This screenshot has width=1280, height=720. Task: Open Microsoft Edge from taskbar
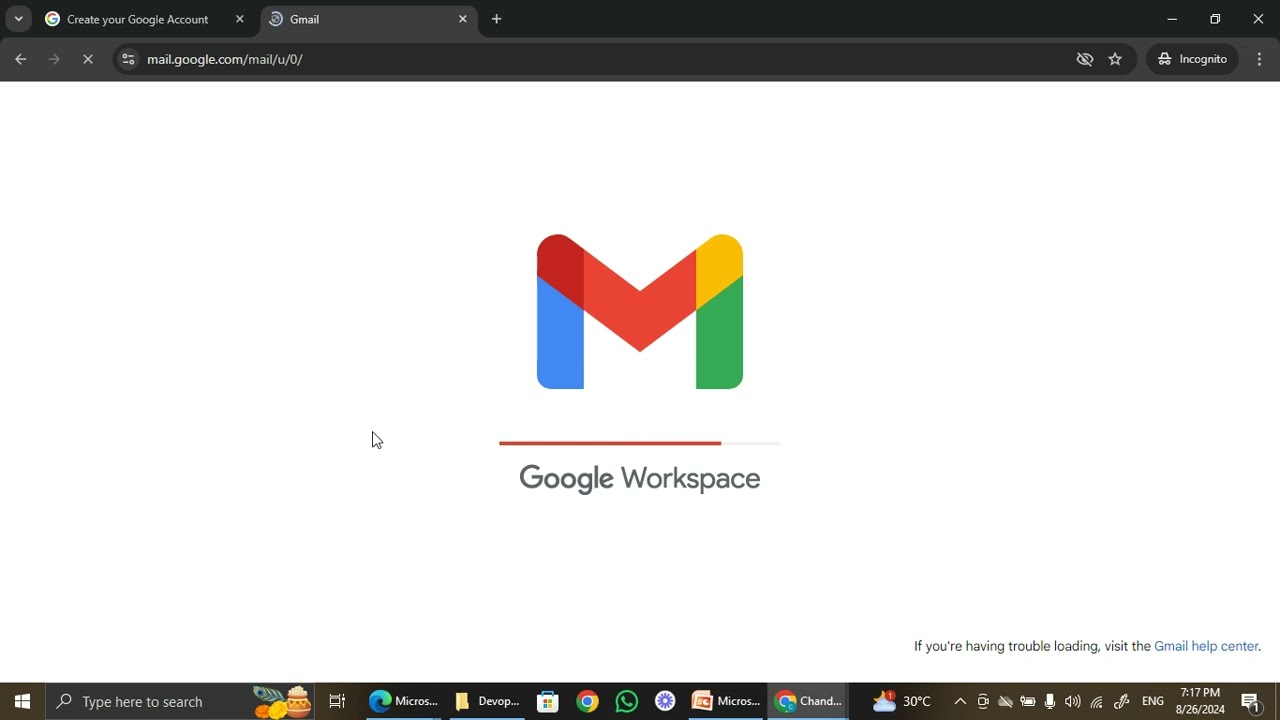coord(403,701)
